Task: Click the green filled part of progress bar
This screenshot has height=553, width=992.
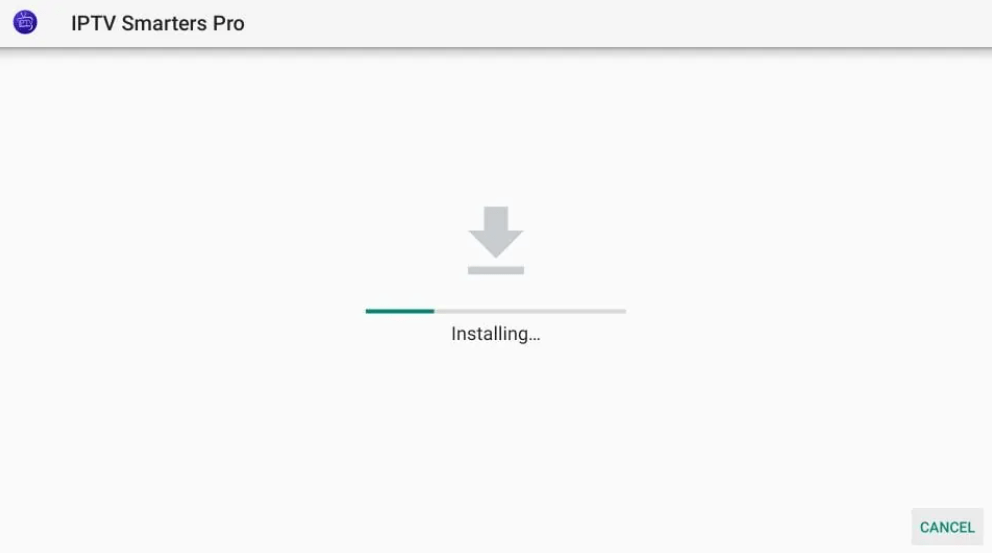Action: coord(400,311)
